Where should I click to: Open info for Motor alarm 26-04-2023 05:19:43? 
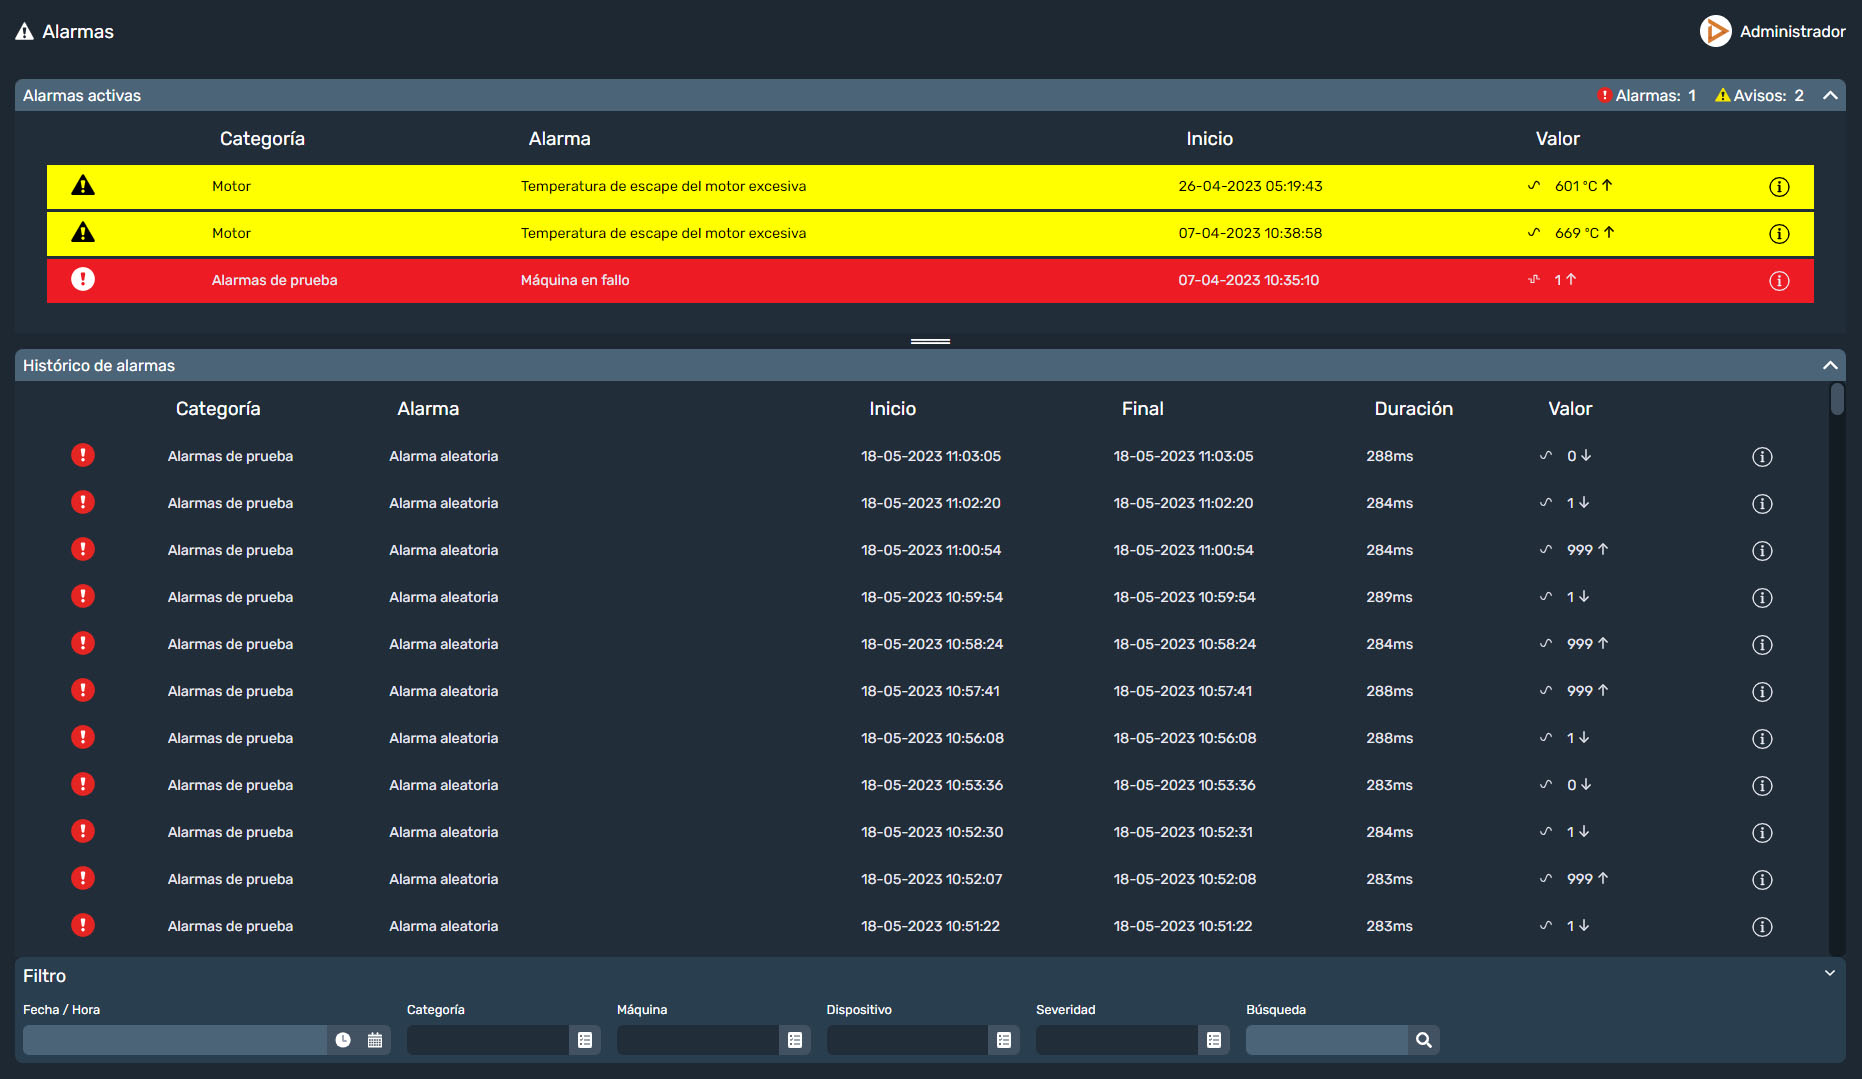(1779, 187)
